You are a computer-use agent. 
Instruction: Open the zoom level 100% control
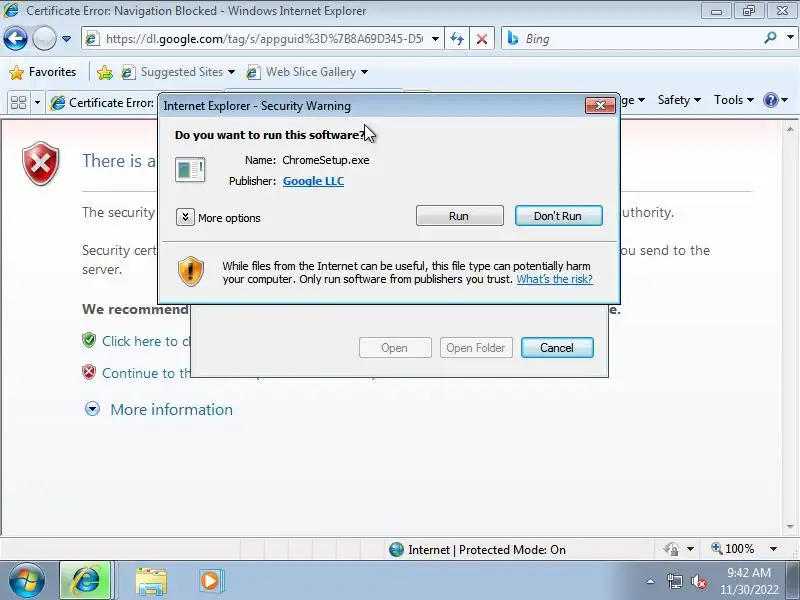(x=733, y=549)
